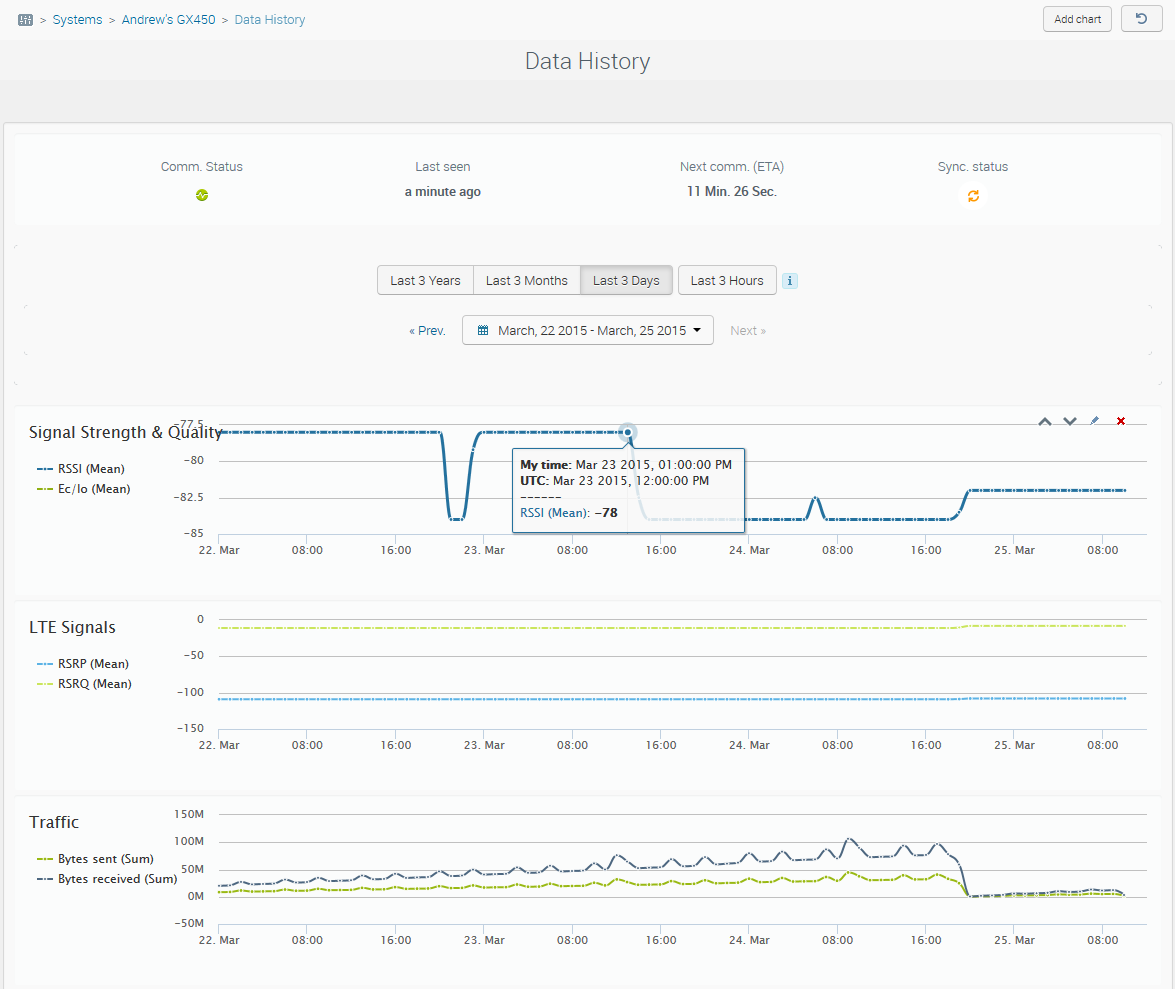
Task: Click the reset/undo button at top right
Action: (x=1141, y=18)
